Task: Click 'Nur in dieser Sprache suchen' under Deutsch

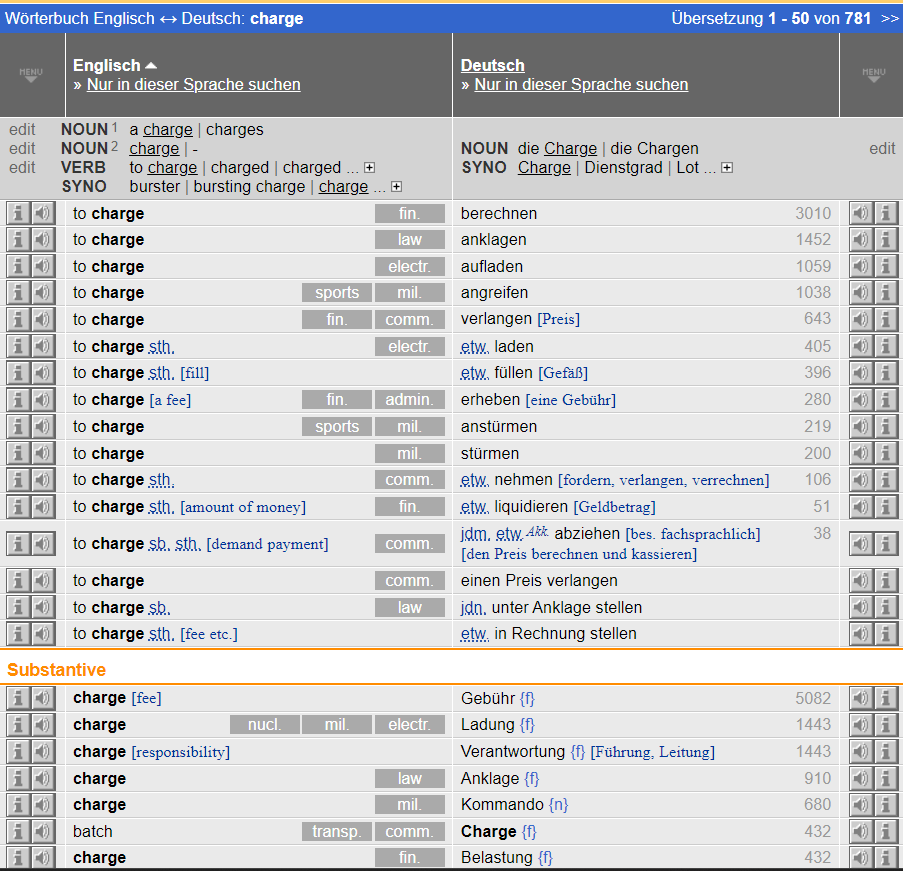Action: (581, 85)
